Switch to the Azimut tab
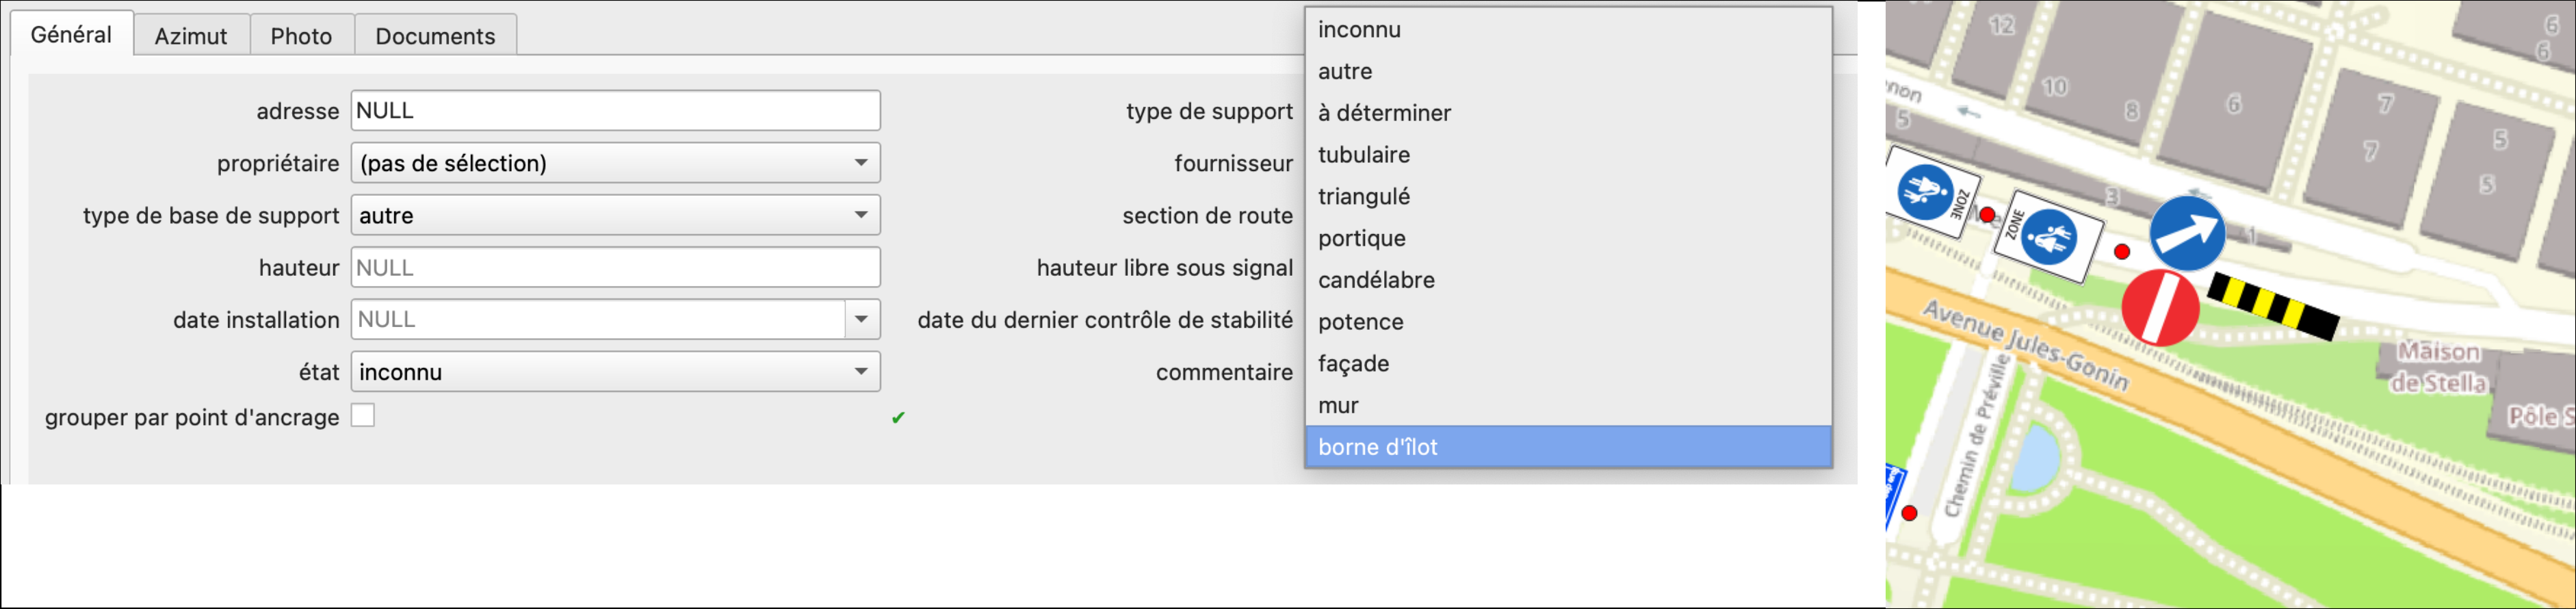The width and height of the screenshot is (2576, 609). (x=192, y=35)
